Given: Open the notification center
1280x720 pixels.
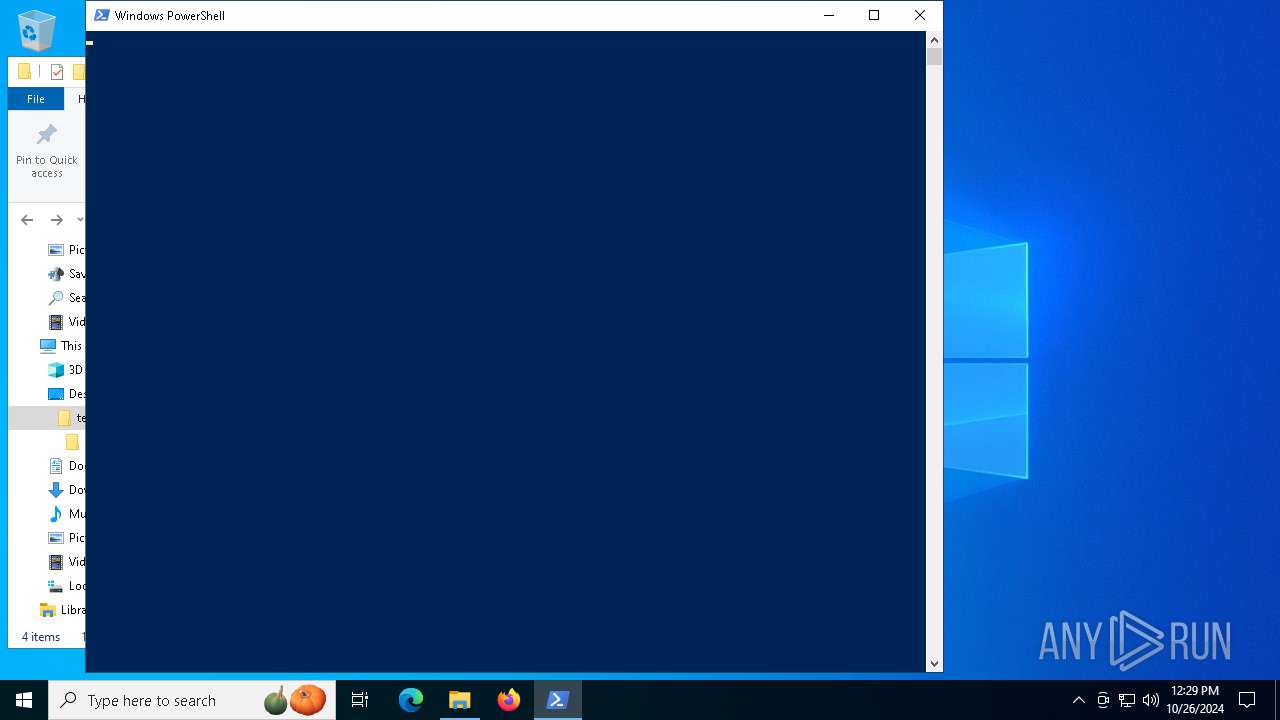Looking at the screenshot, I should [x=1247, y=700].
